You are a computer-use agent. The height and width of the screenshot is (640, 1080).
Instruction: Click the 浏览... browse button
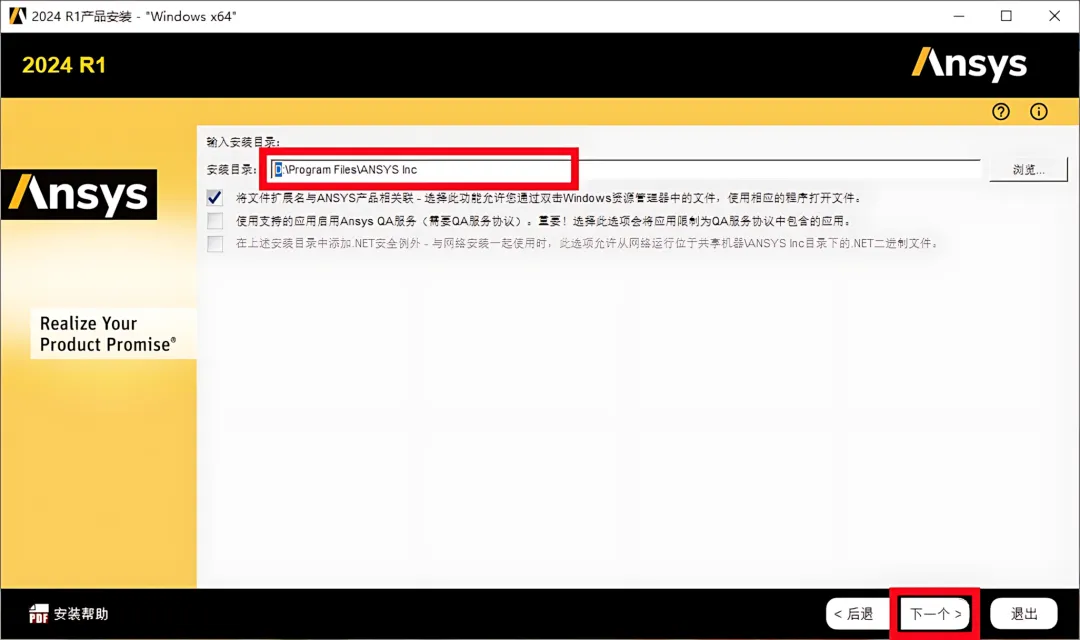click(x=1028, y=169)
